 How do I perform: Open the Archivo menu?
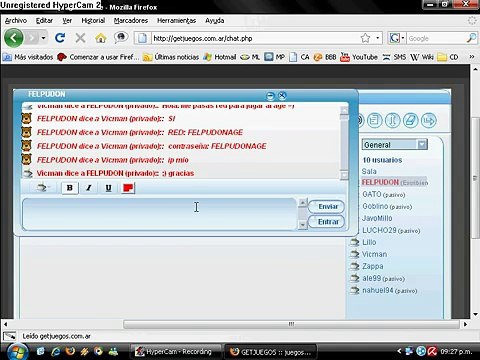point(16,21)
